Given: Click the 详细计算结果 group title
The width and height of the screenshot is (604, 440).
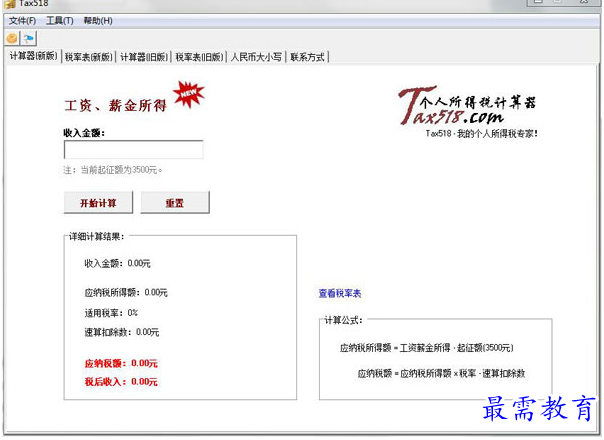Looking at the screenshot, I should click(x=97, y=237).
